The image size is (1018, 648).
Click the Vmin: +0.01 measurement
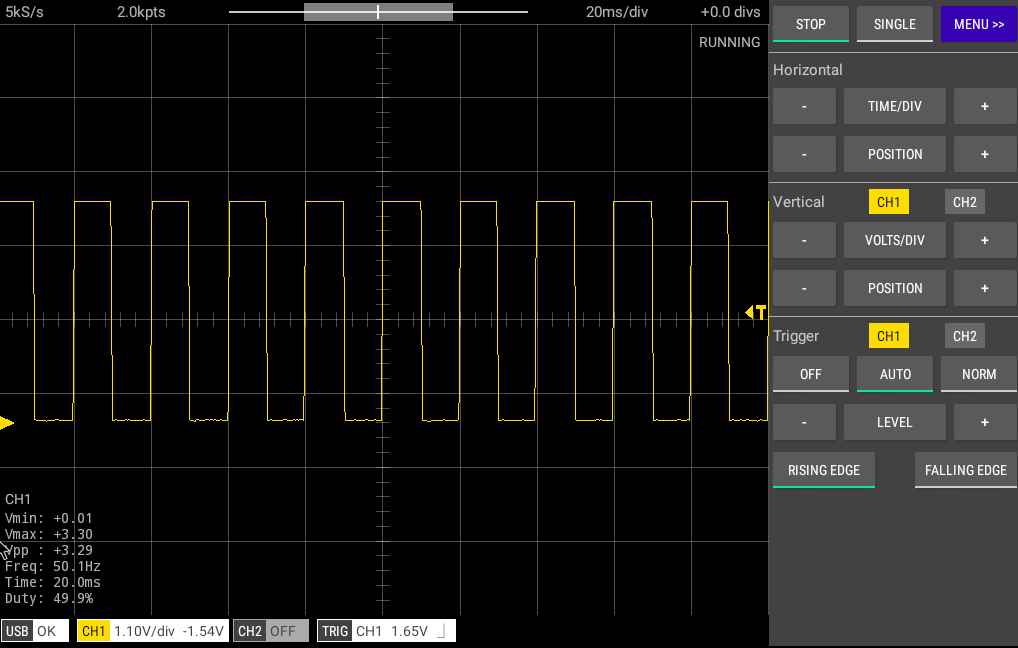pyautogui.click(x=49, y=518)
